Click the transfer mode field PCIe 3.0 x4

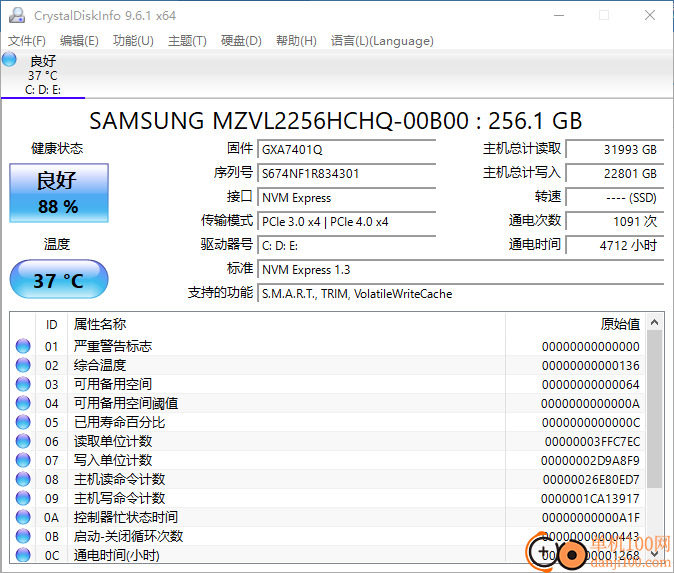point(346,221)
